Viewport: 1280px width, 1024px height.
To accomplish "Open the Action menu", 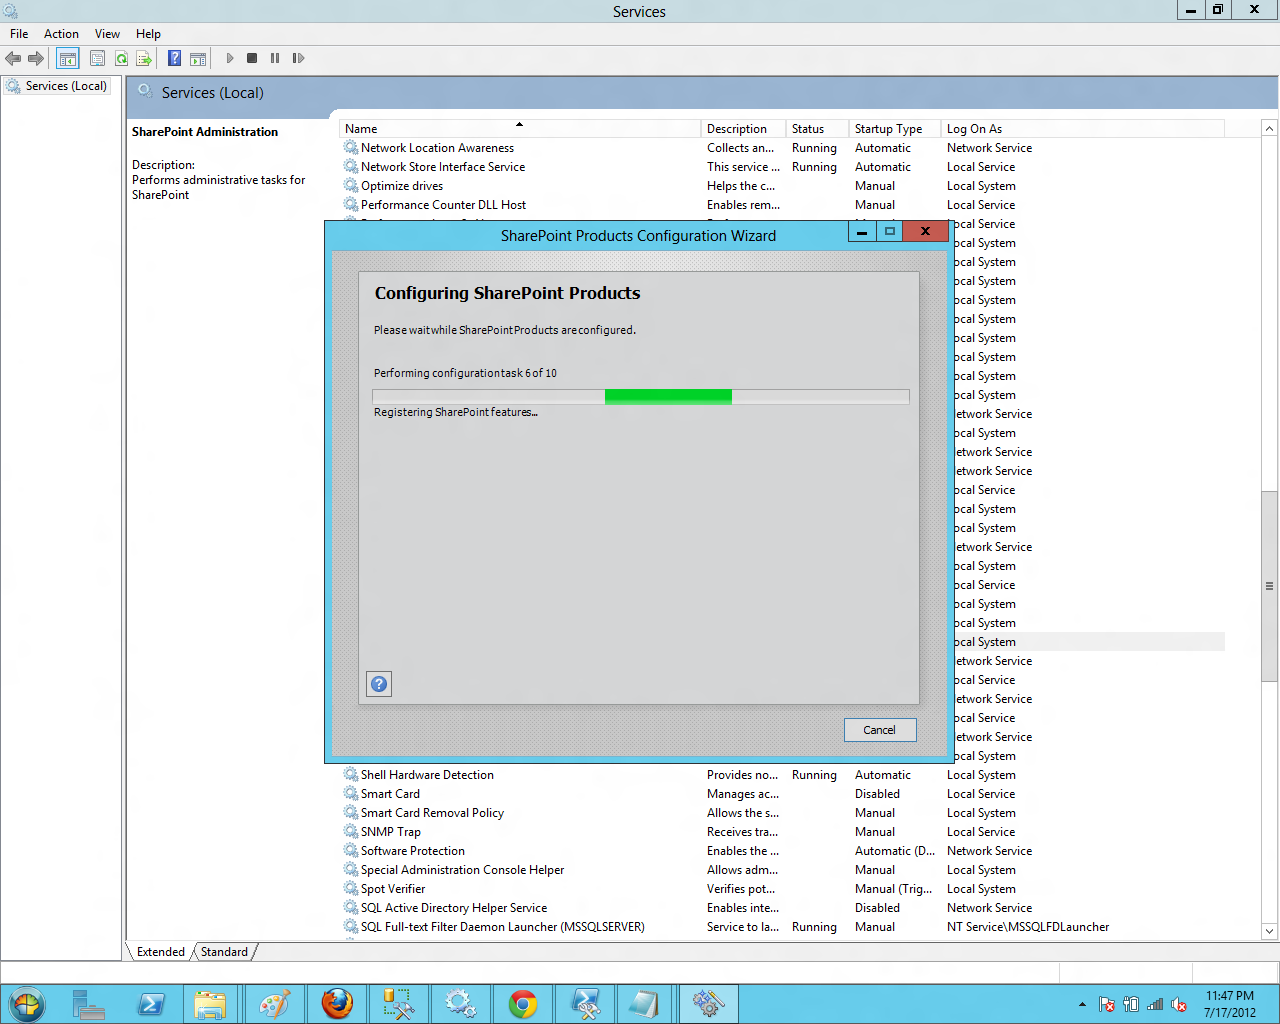I will tap(61, 33).
